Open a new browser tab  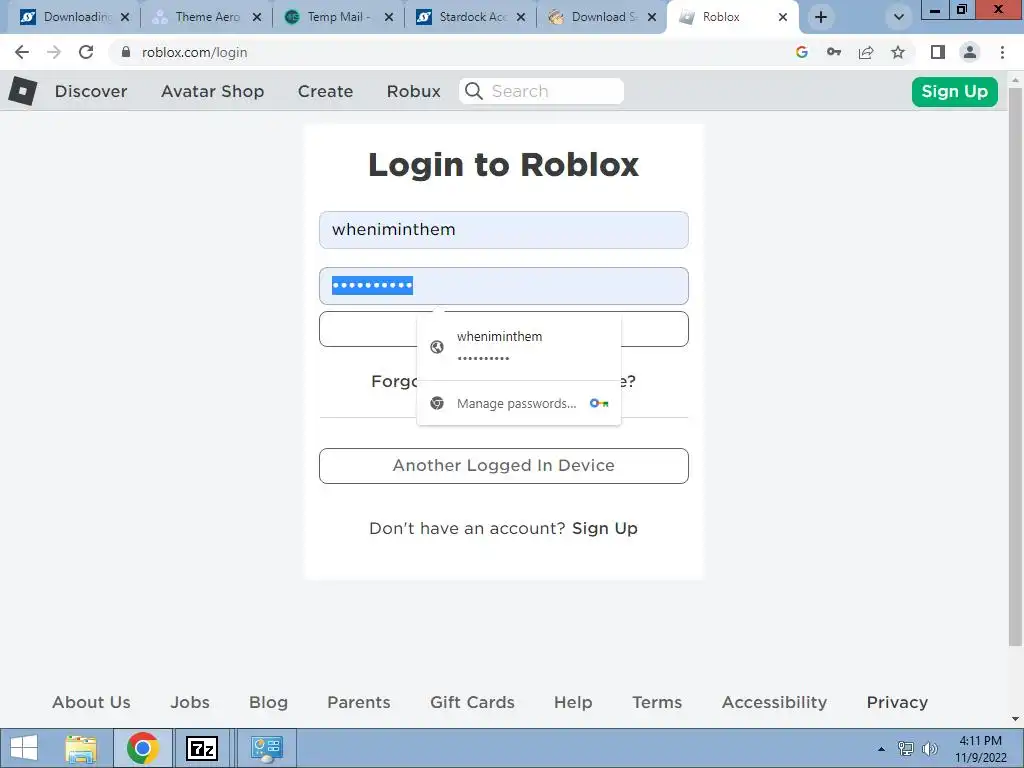pos(821,17)
